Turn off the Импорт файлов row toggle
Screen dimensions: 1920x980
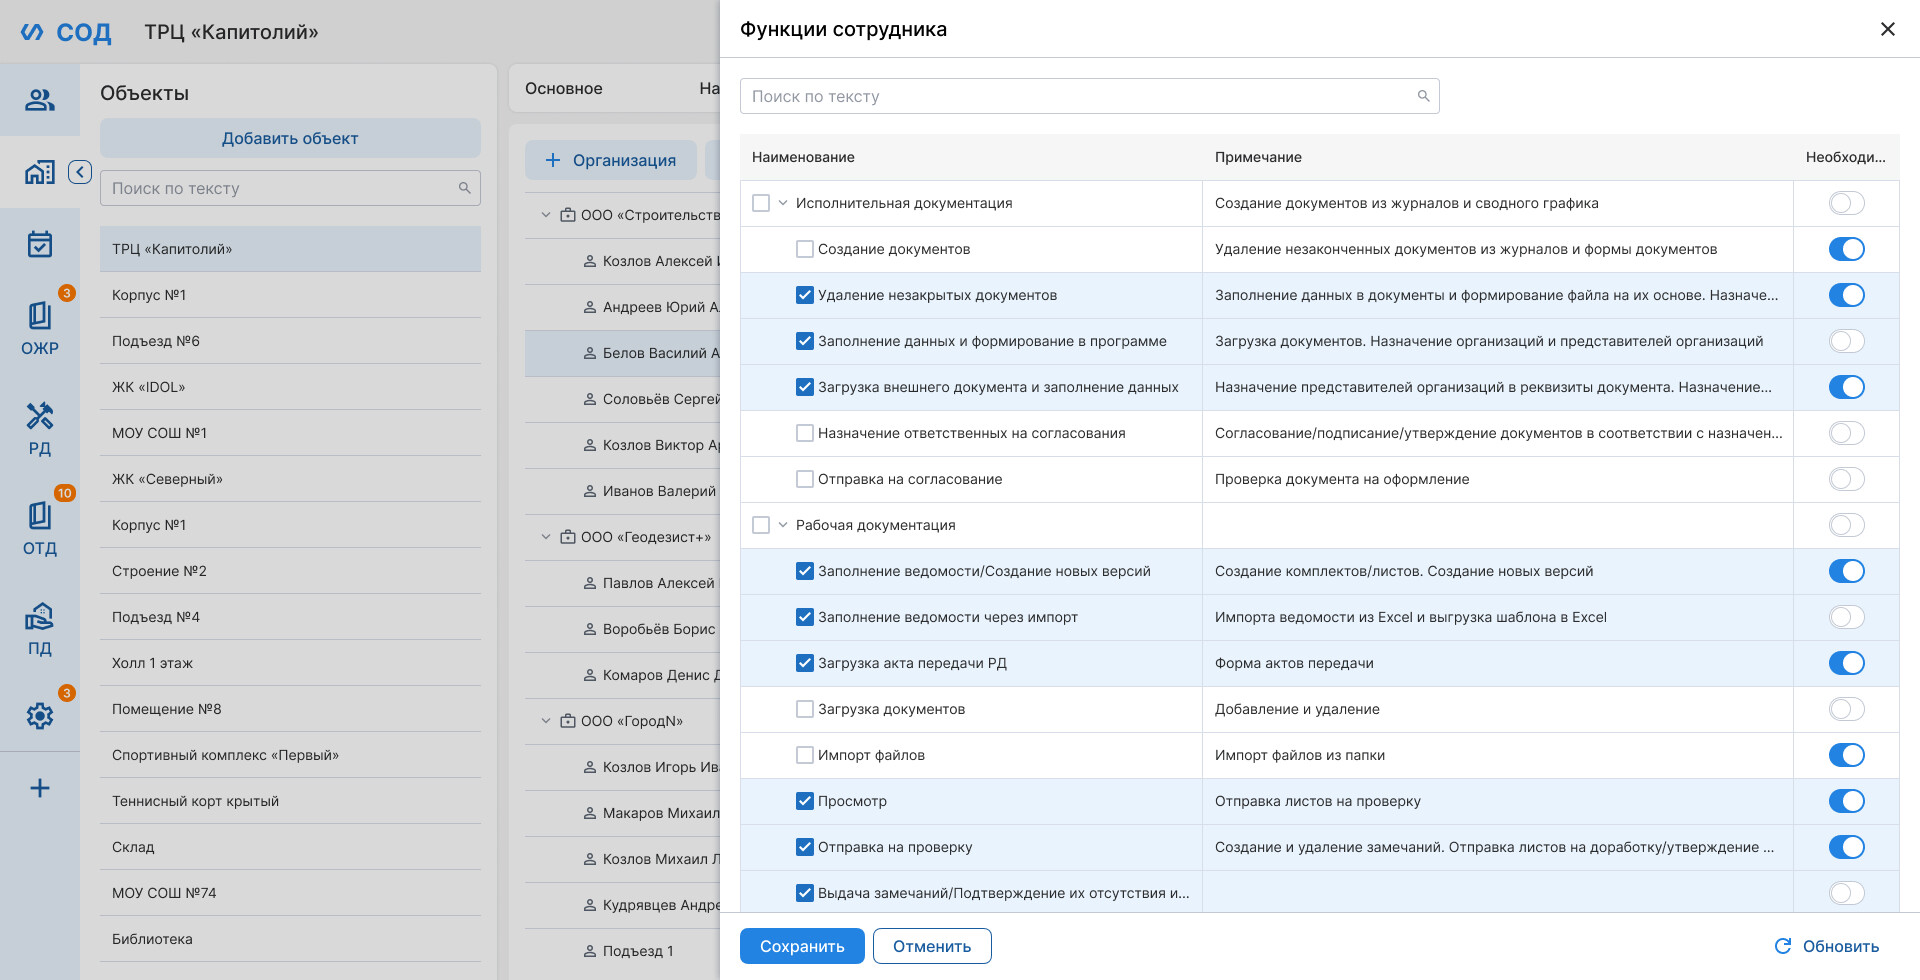tap(1846, 755)
